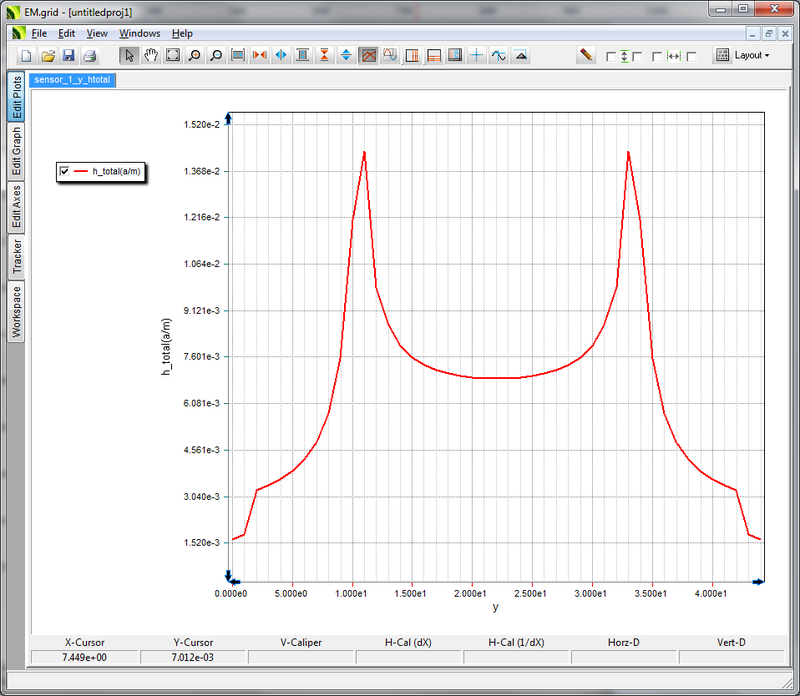Activate the hand pan tool
The width and height of the screenshot is (800, 696).
click(x=151, y=56)
